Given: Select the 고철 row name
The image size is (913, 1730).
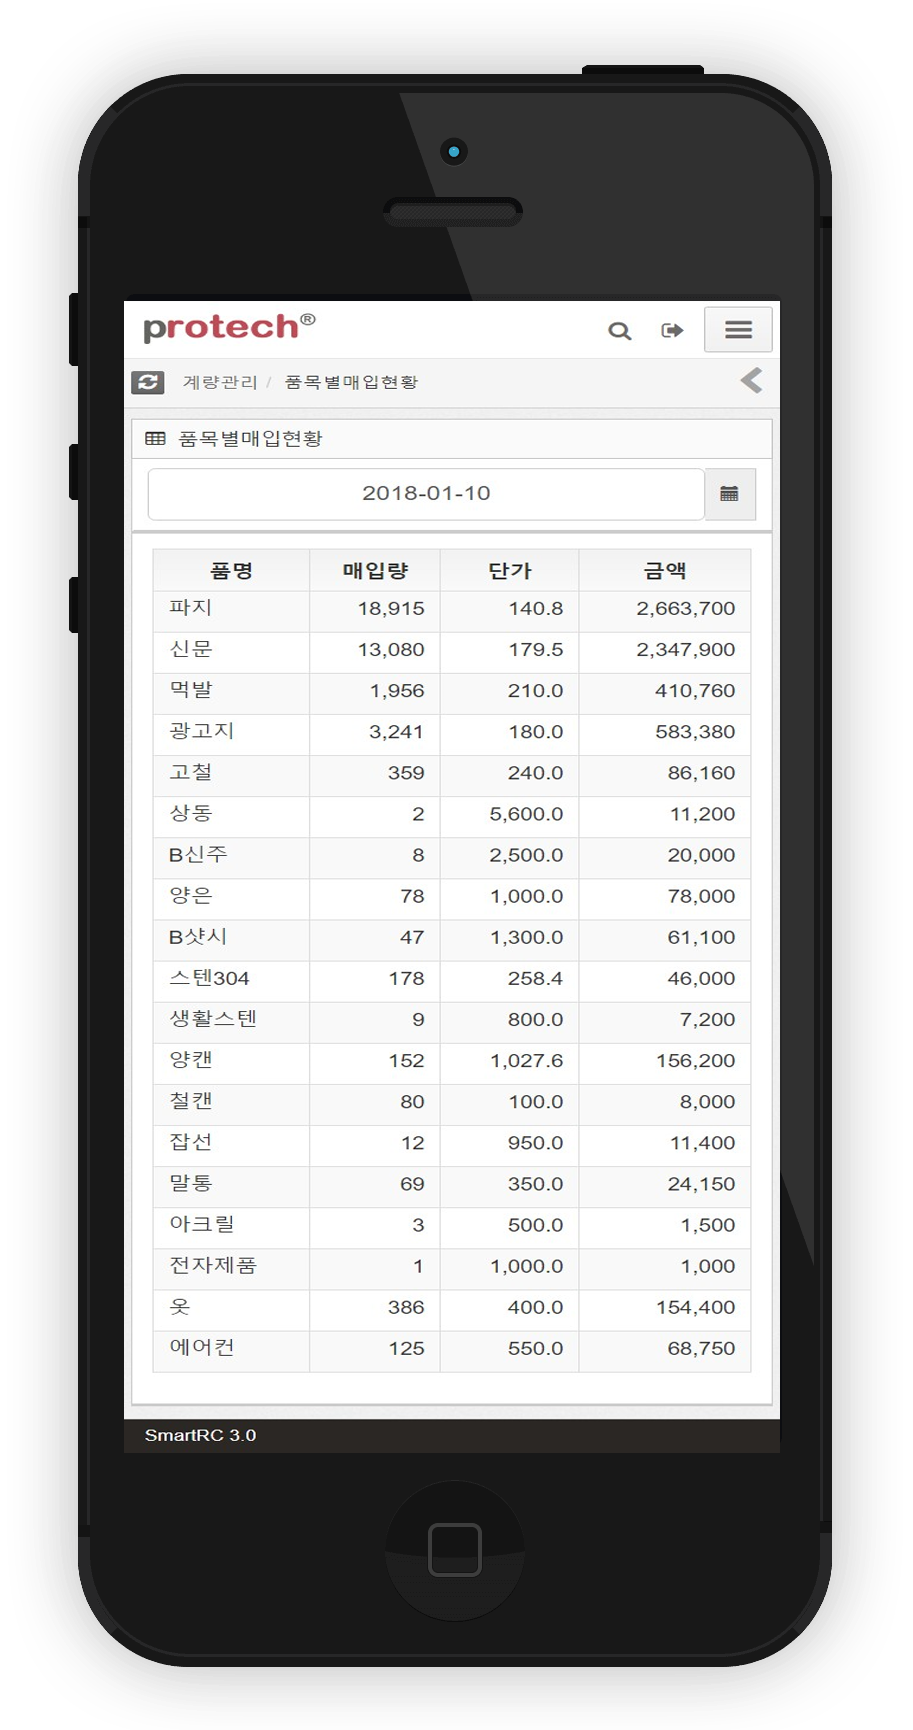Looking at the screenshot, I should coord(190,772).
